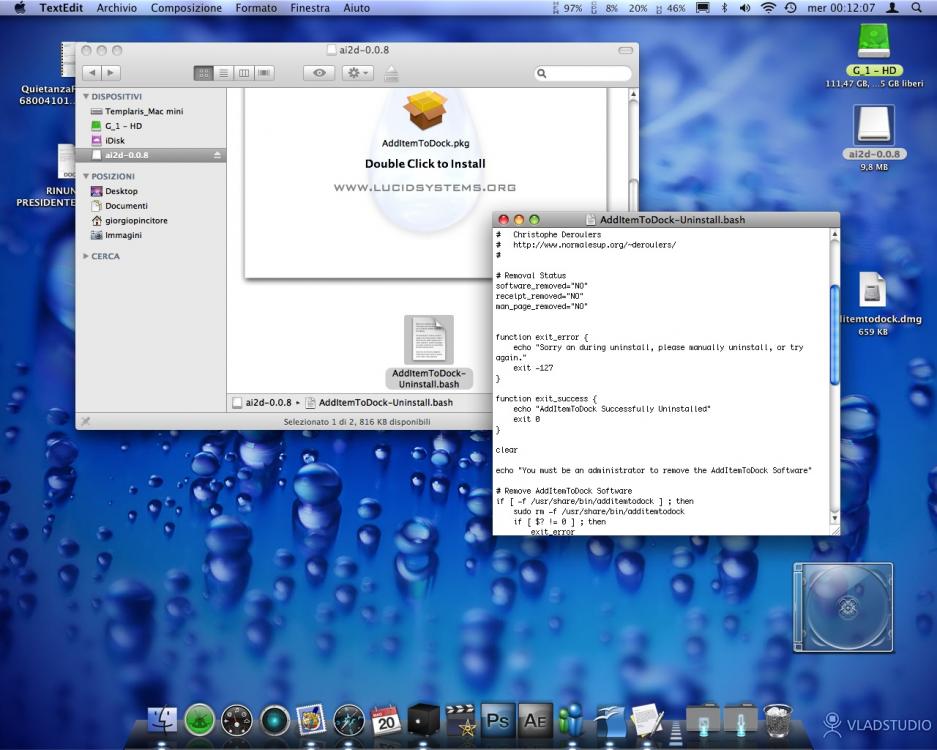Click 'function exit_success {' line in TextEdit
The image size is (937, 750).
(x=546, y=399)
